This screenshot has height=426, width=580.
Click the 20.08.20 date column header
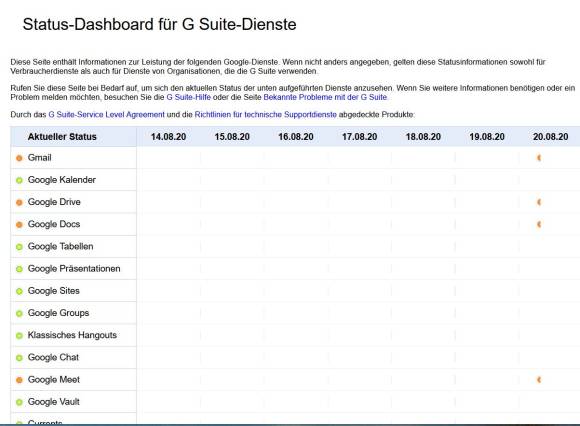[550, 137]
